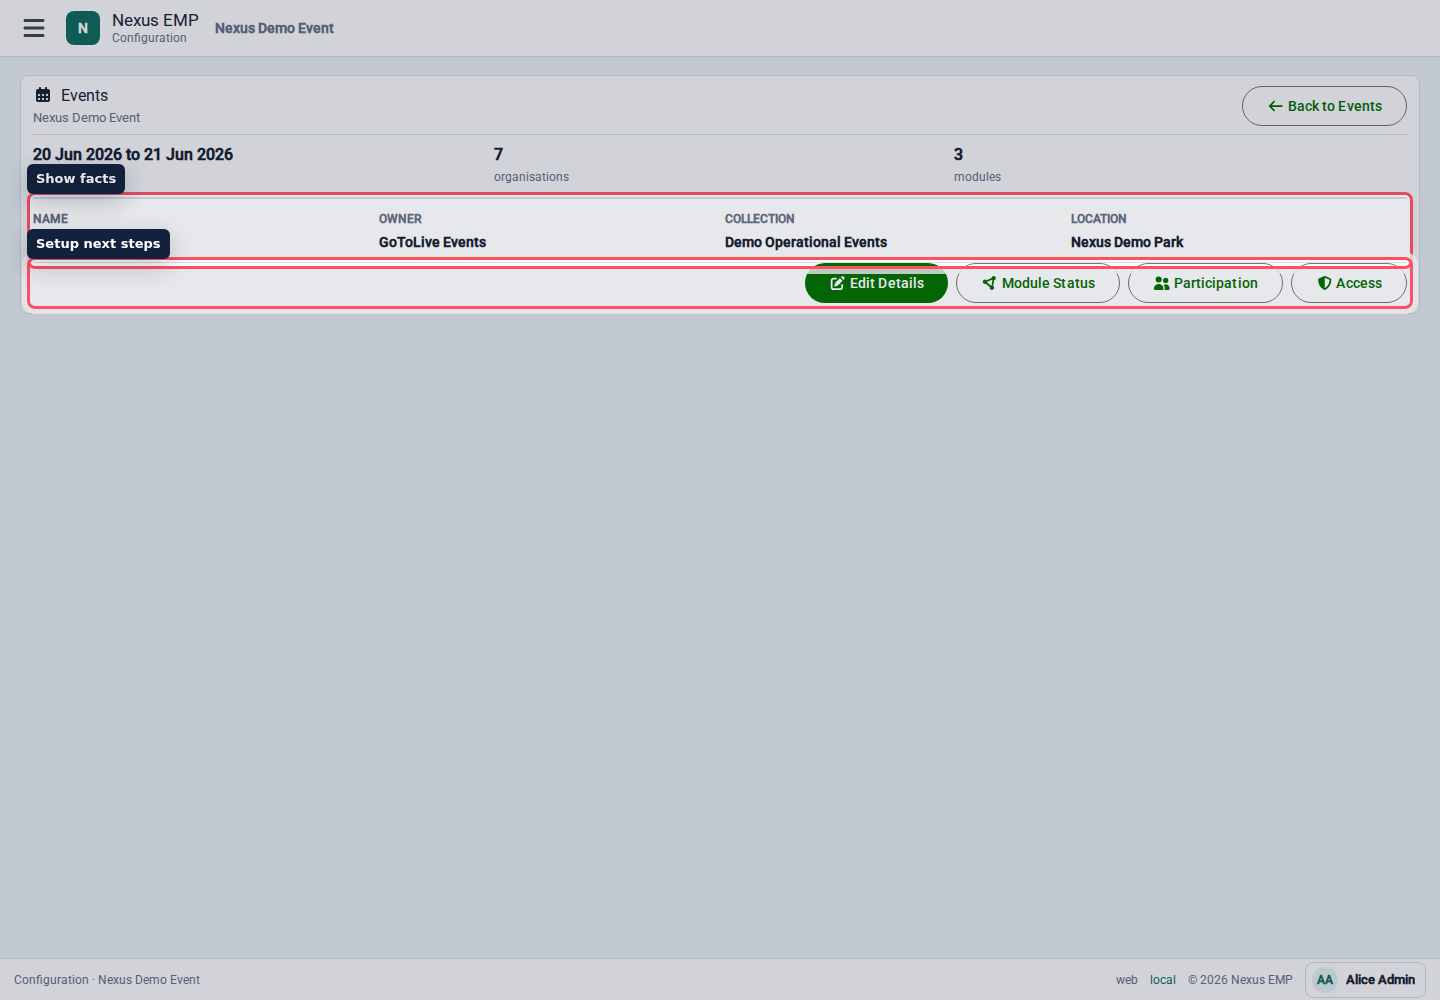Viewport: 1440px width, 1000px height.
Task: Click the '7 organisations' count
Action: (531, 165)
